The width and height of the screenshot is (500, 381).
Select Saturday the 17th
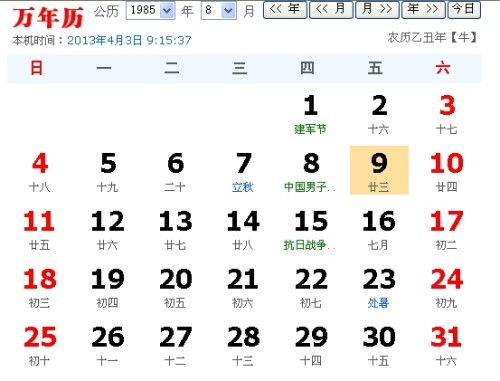pyautogui.click(x=447, y=230)
